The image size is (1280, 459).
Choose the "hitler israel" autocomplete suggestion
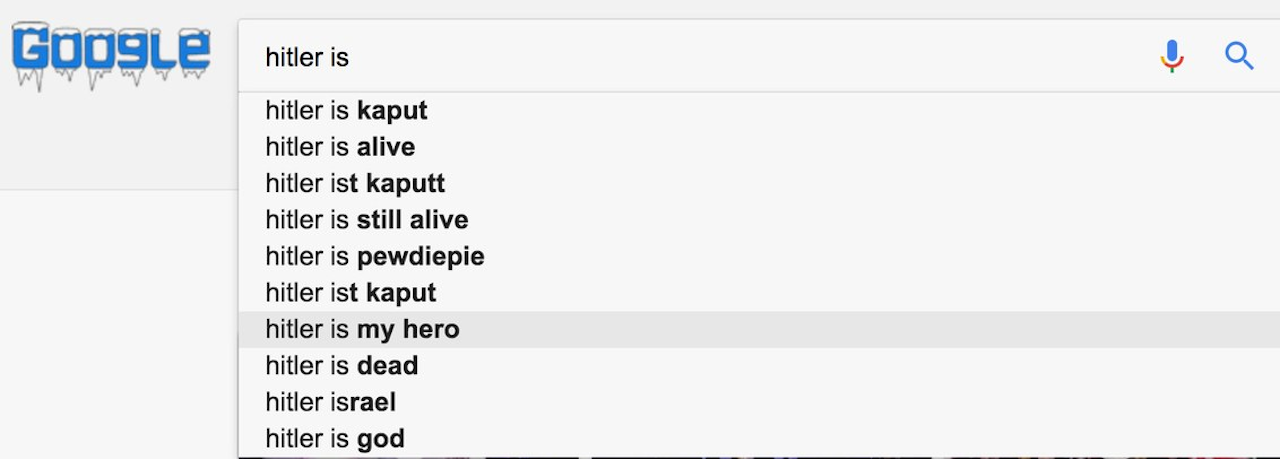(330, 402)
